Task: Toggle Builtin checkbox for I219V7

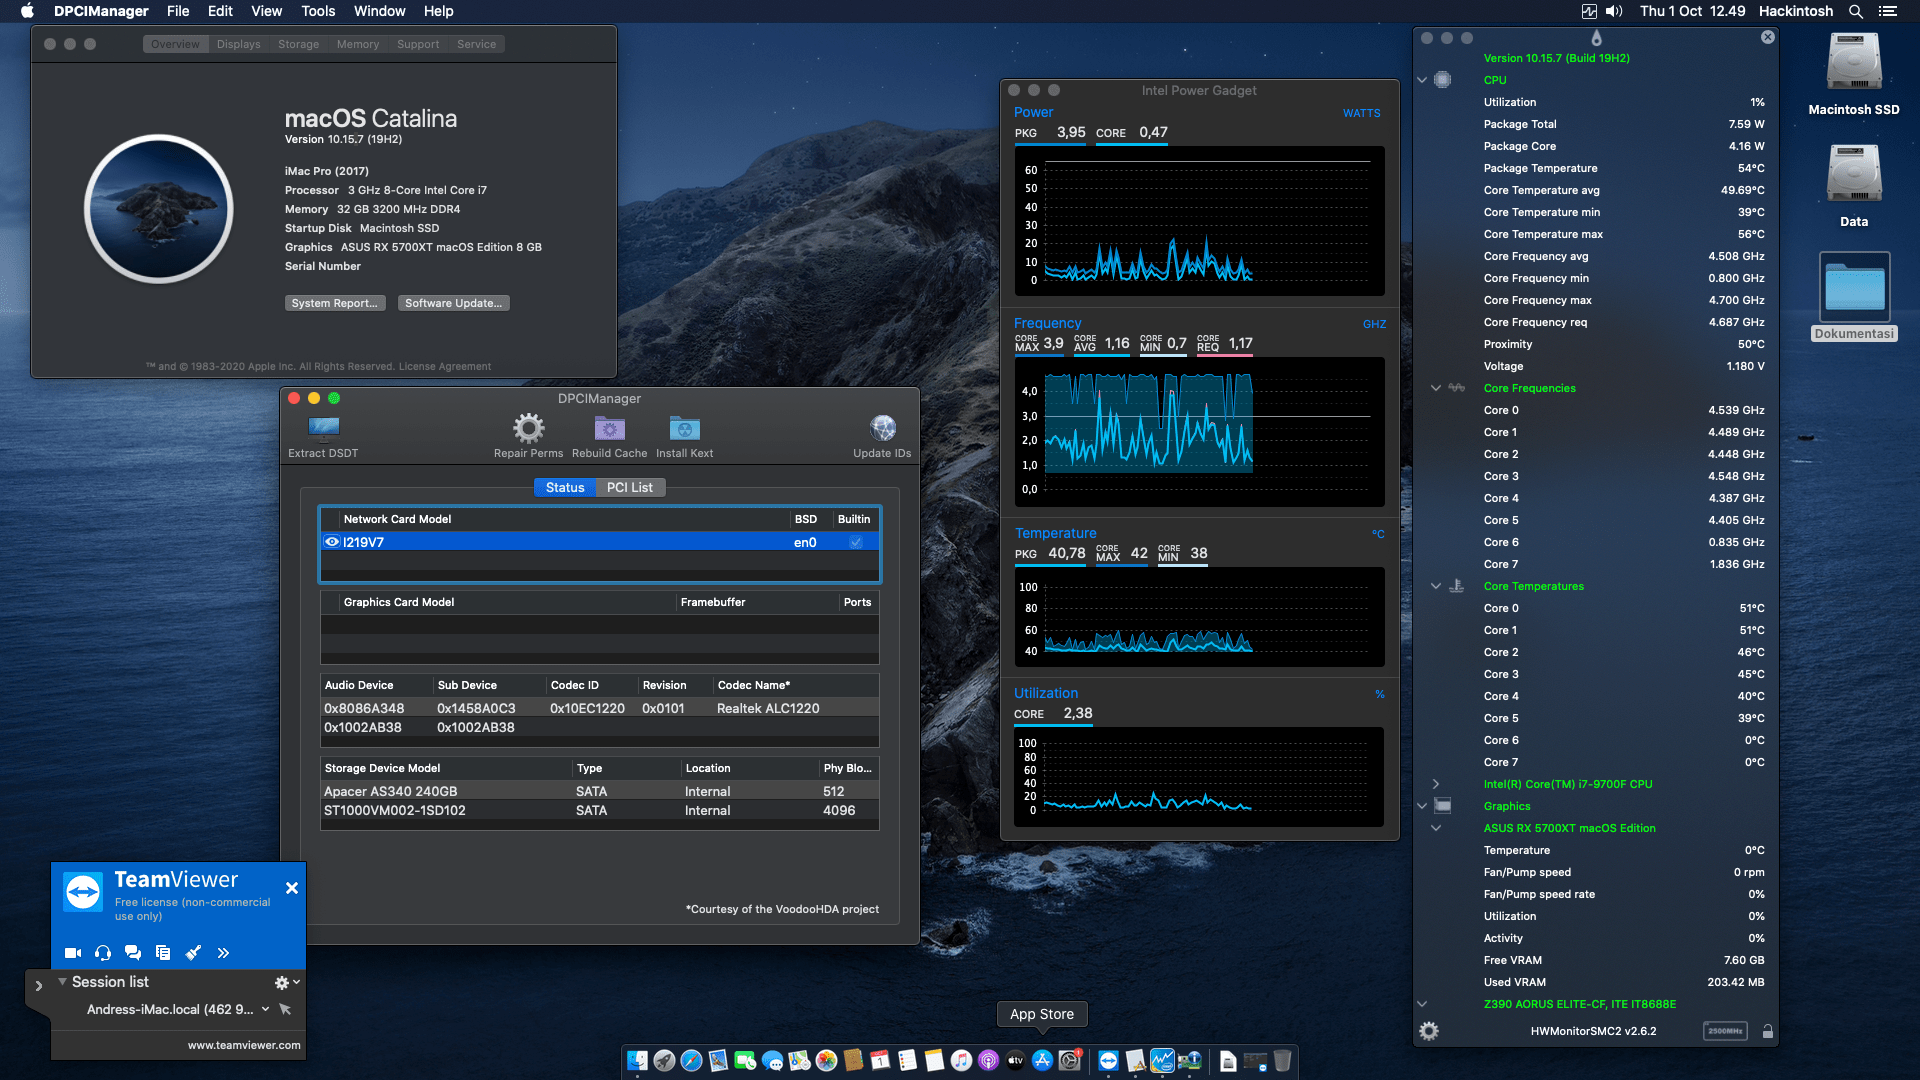Action: 856,542
